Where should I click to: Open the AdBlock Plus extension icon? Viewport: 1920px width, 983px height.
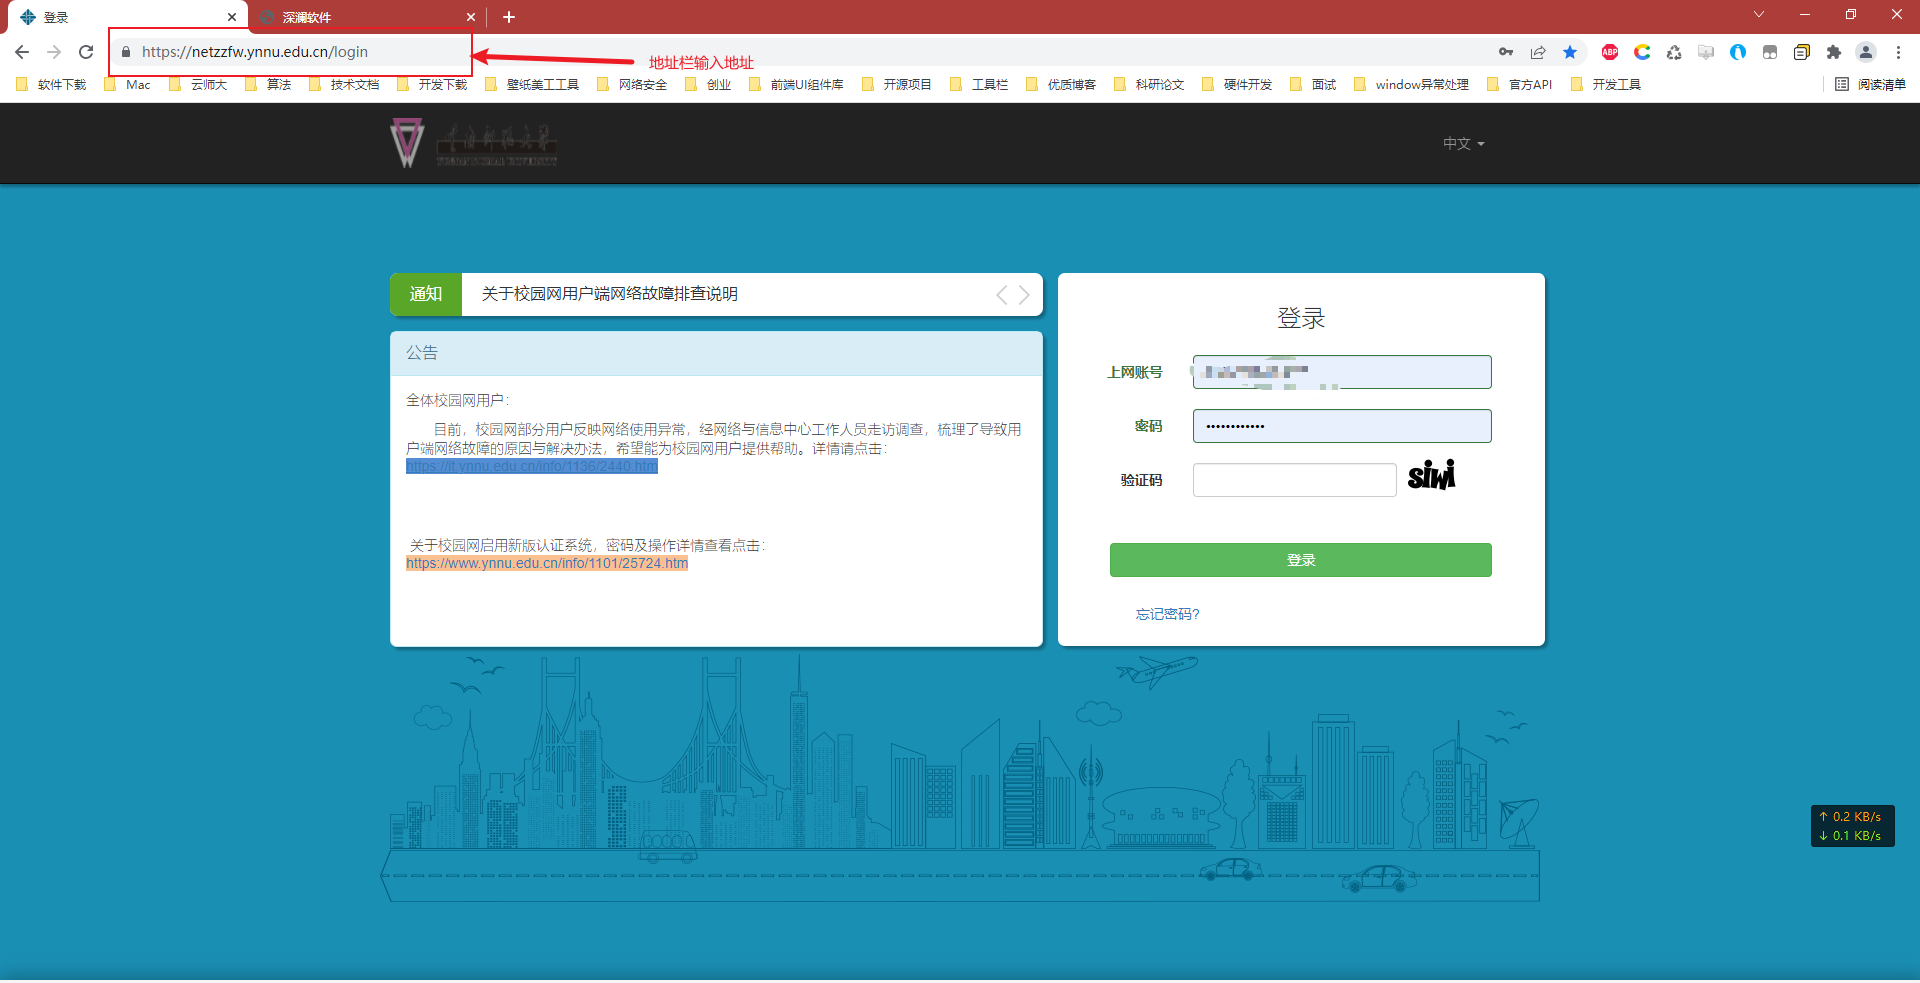click(1610, 52)
